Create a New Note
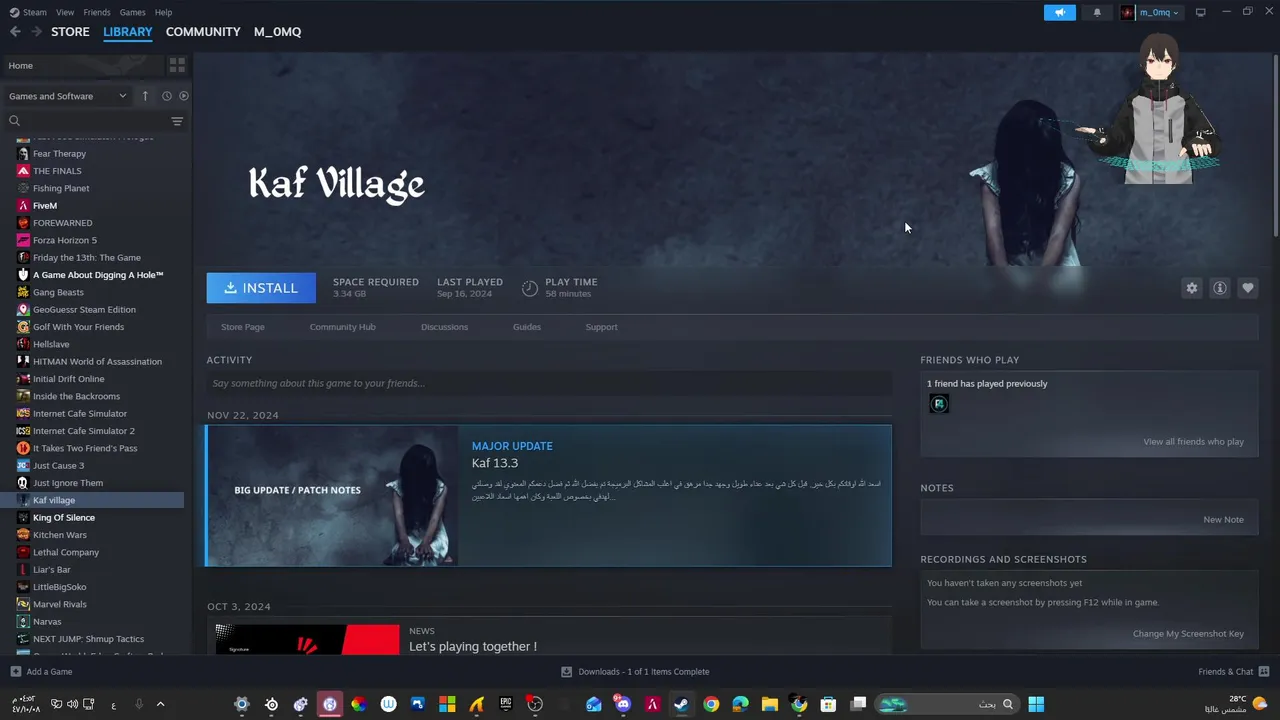This screenshot has width=1280, height=720. click(x=1223, y=520)
